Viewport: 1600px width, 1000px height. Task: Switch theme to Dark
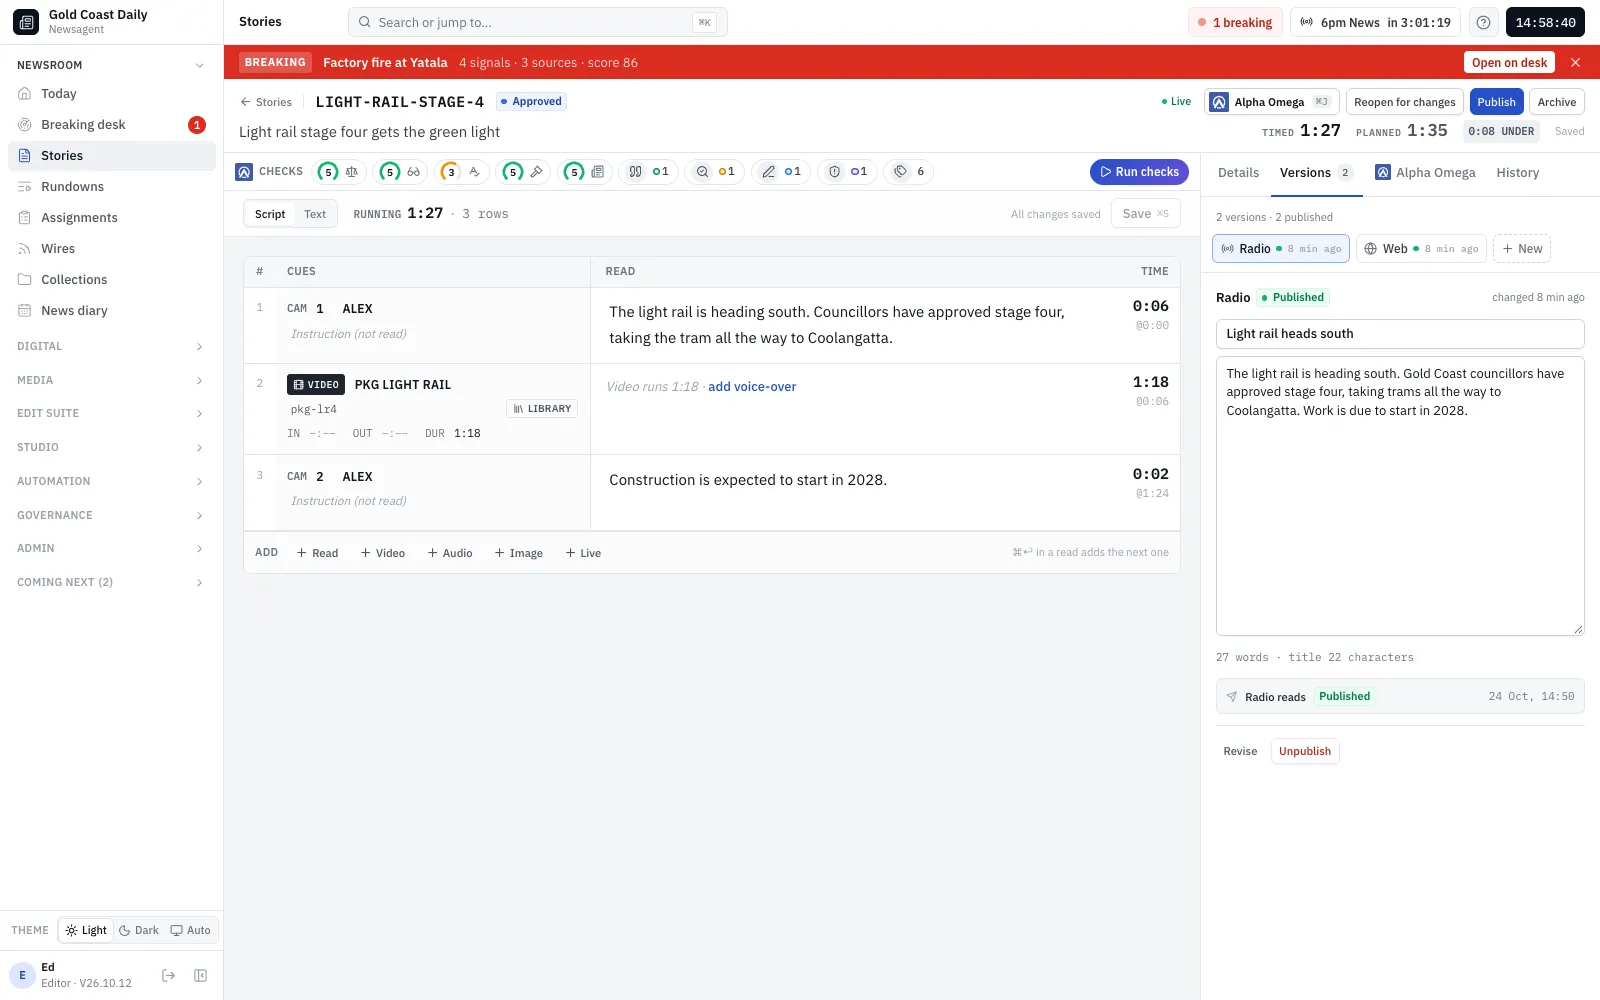pyautogui.click(x=138, y=930)
